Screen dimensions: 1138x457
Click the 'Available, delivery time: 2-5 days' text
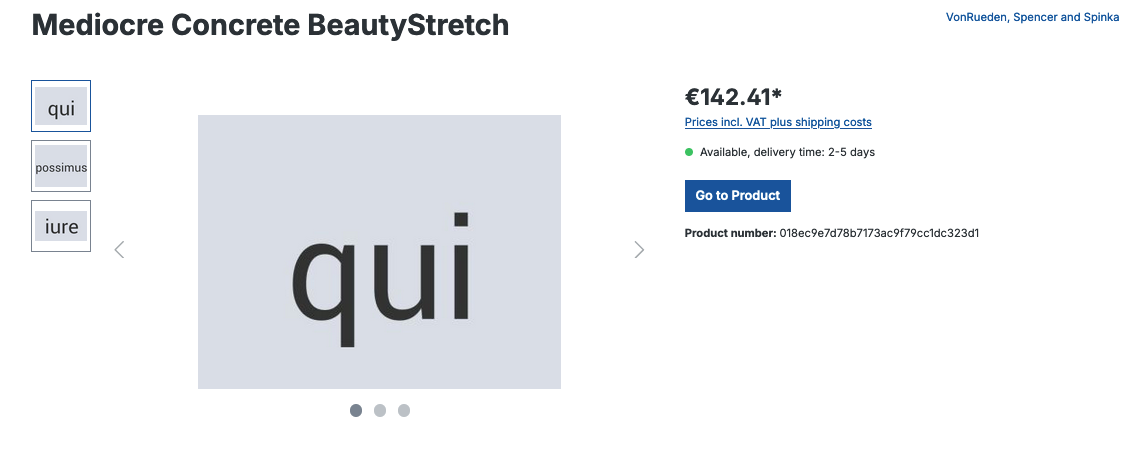[787, 152]
